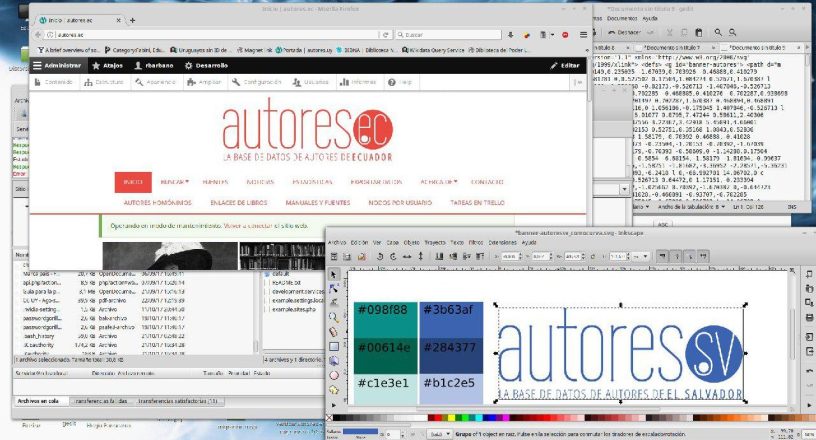Image resolution: width=816 pixels, height=440 pixels.
Task: Click the Drupal Atajos star shortcut
Action: pos(105,65)
